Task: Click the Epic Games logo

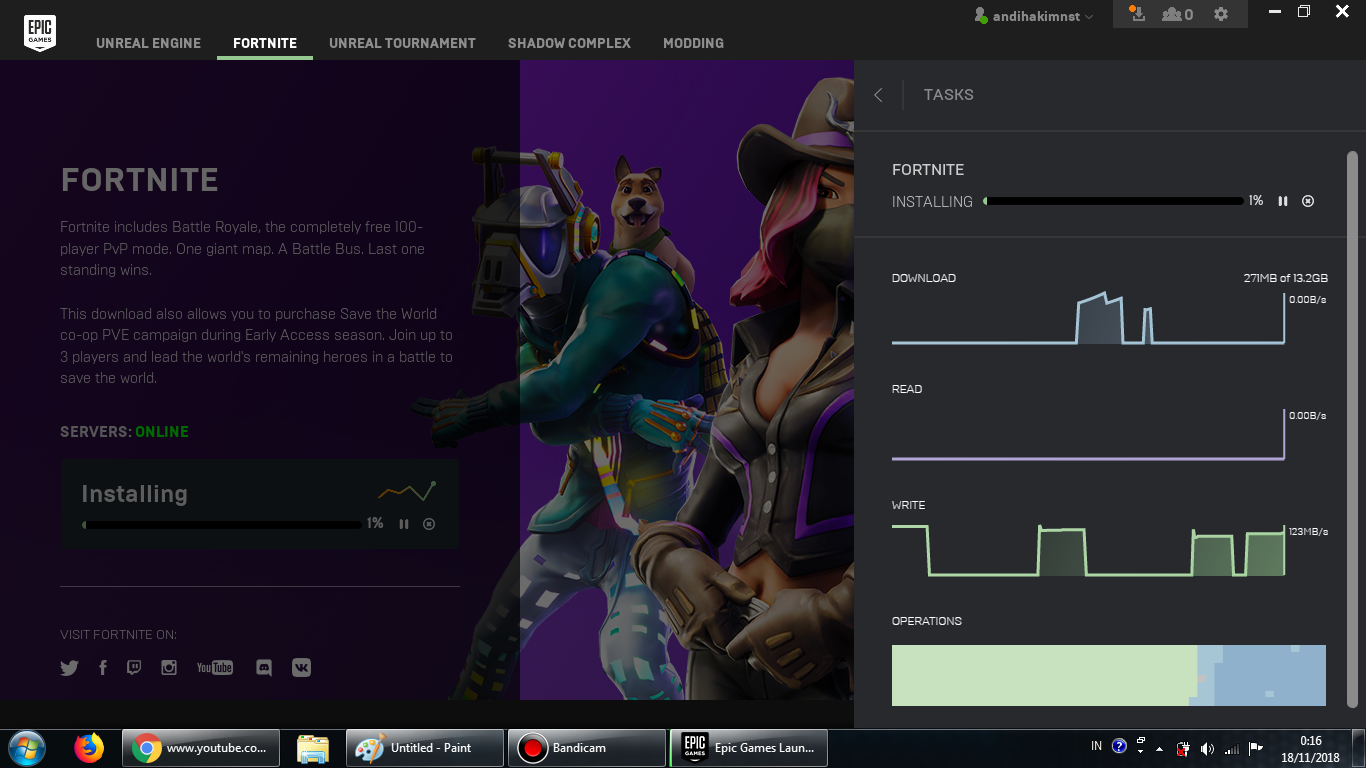Action: click(x=40, y=32)
